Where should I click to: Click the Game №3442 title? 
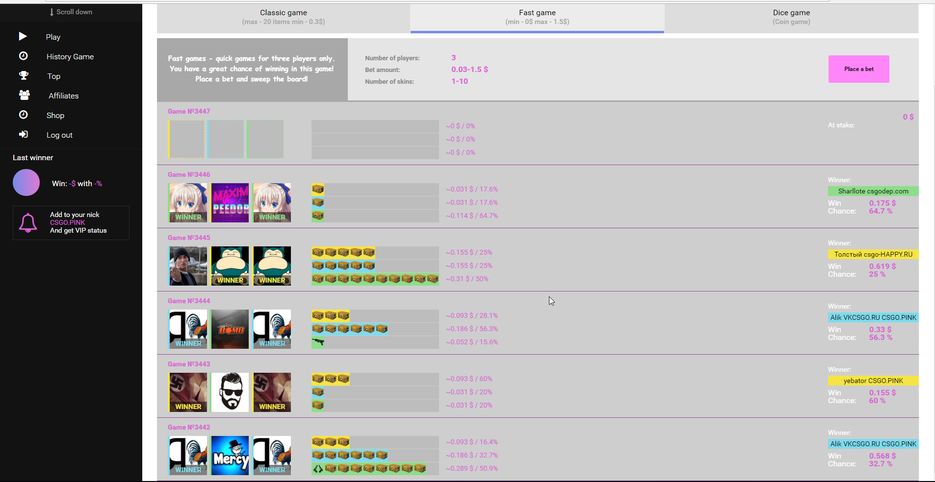[x=188, y=428]
